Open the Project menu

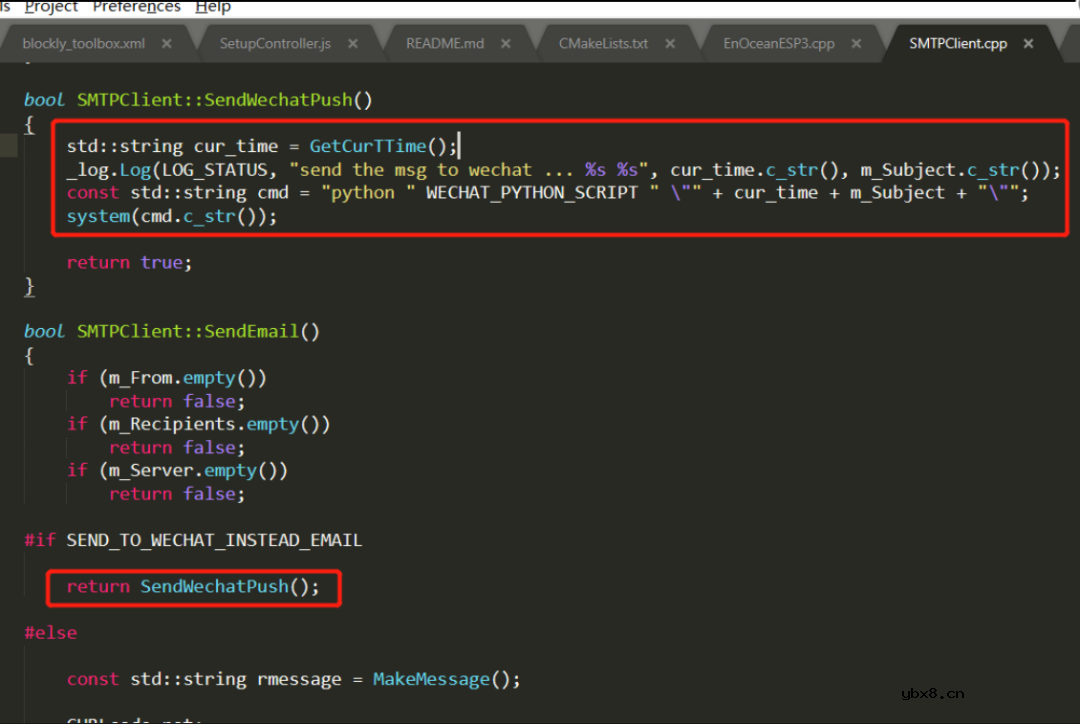(51, 7)
